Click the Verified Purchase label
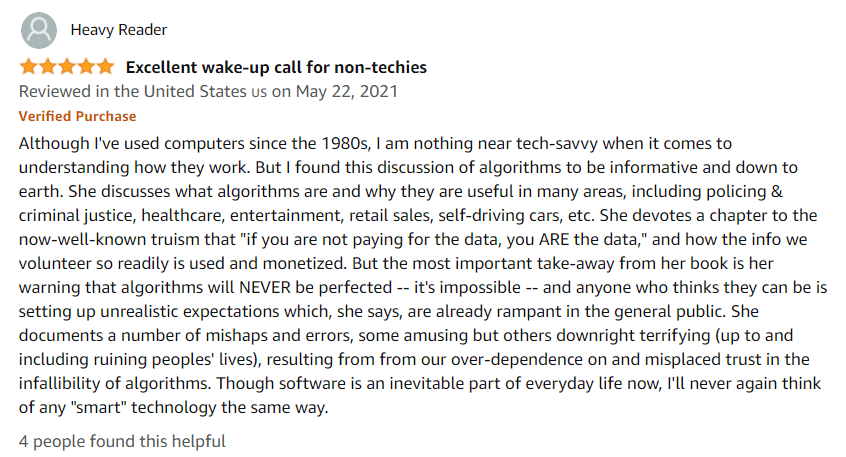This screenshot has width=846, height=457. click(77, 116)
